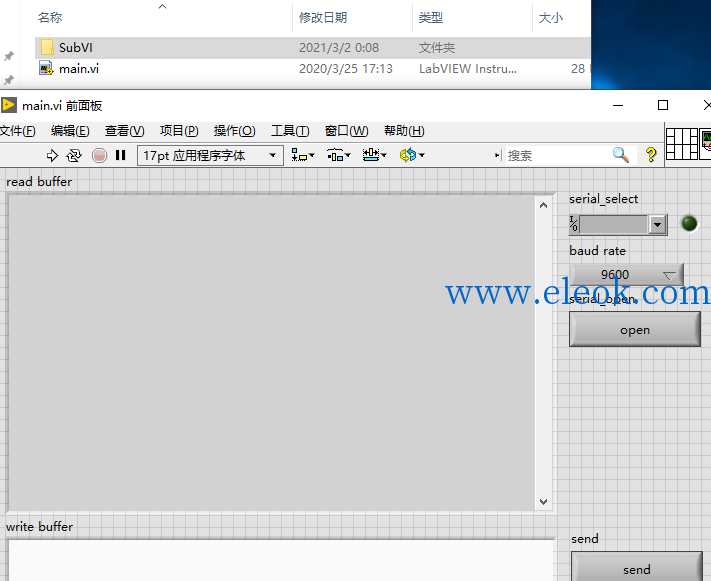Click the serial port status LED
The width and height of the screenshot is (711, 581).
(689, 223)
